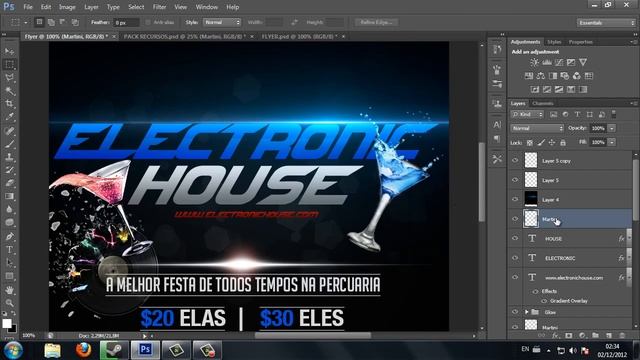Click the foreground color swatch
Screen dimensions: 640x360
(7, 323)
